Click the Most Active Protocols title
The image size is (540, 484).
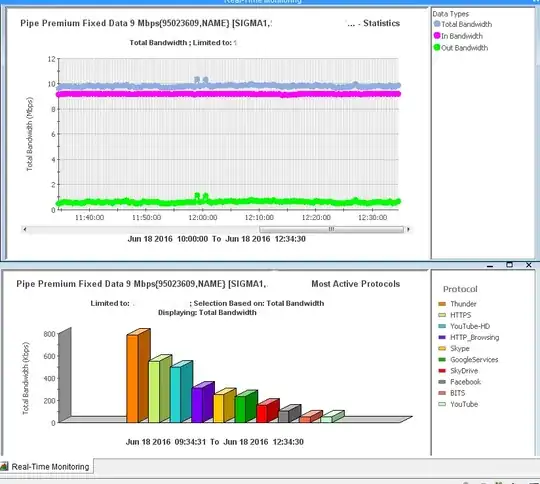[355, 284]
